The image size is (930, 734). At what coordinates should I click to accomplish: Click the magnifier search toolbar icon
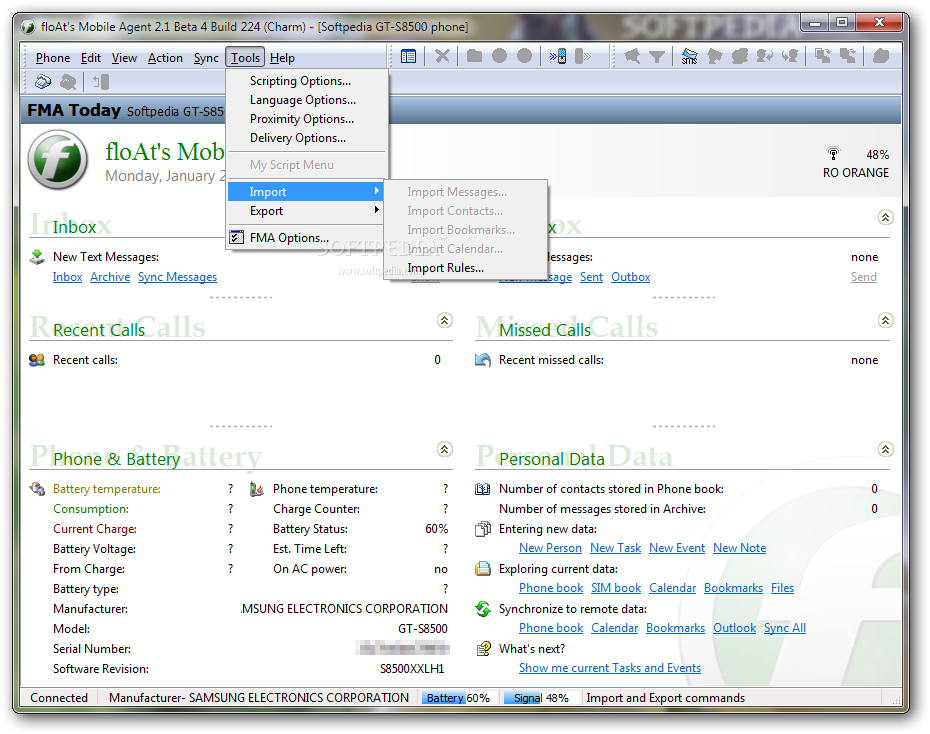point(632,56)
